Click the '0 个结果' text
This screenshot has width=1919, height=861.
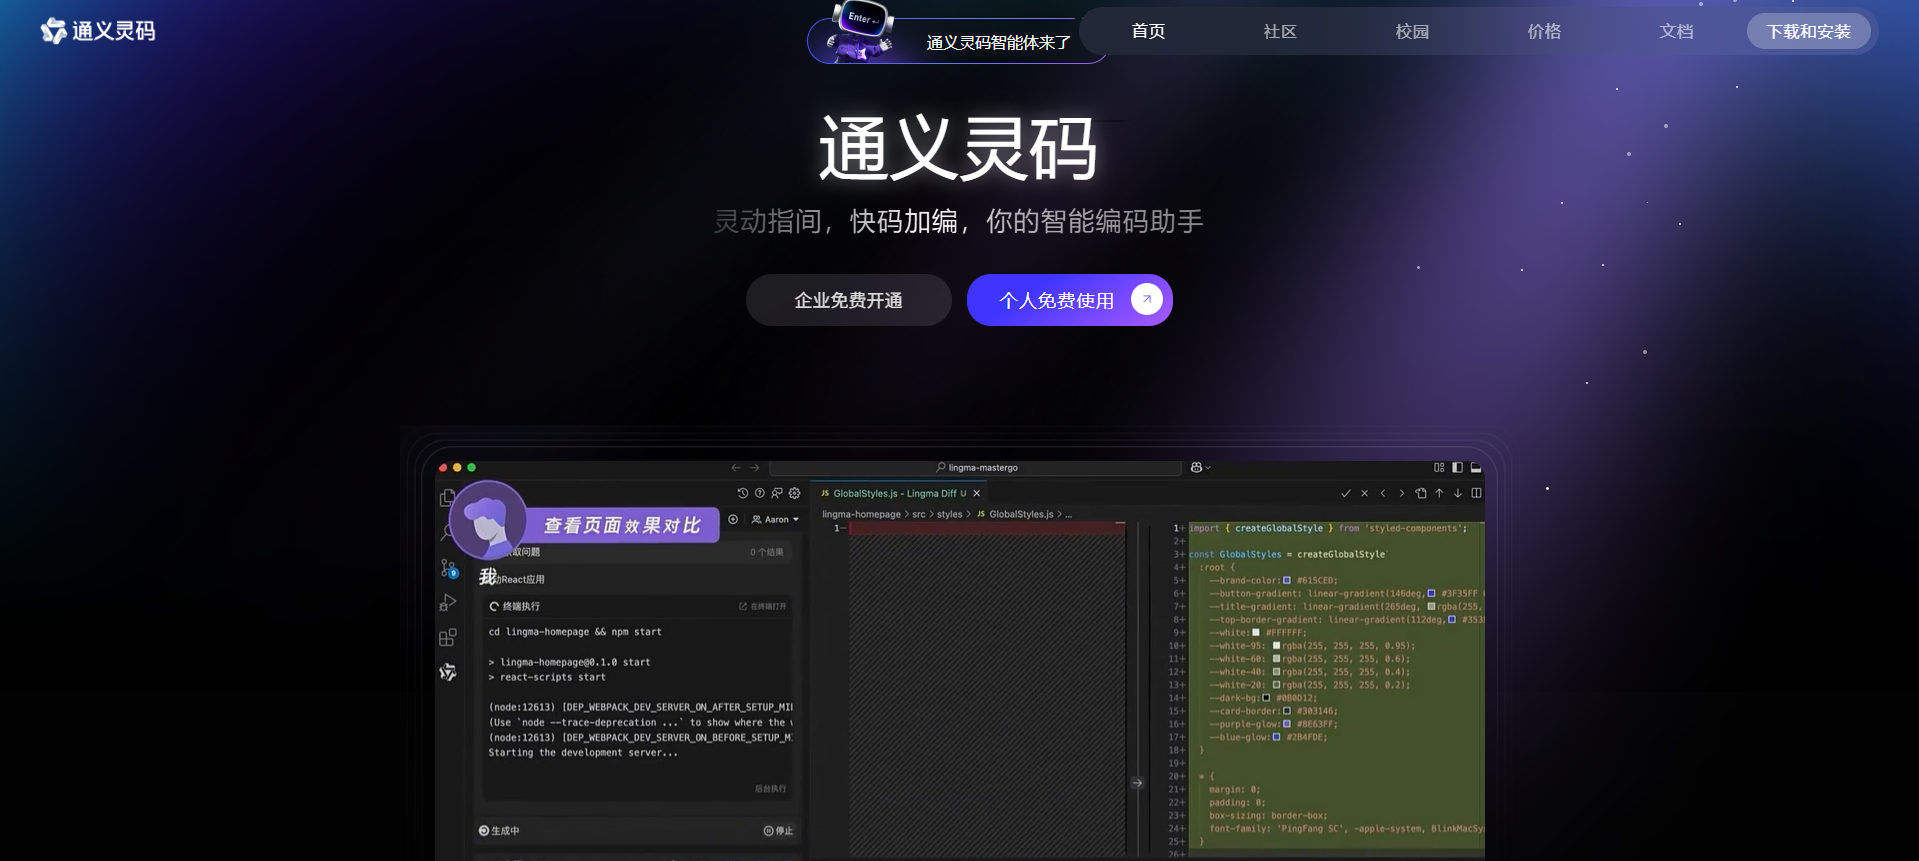pos(767,552)
